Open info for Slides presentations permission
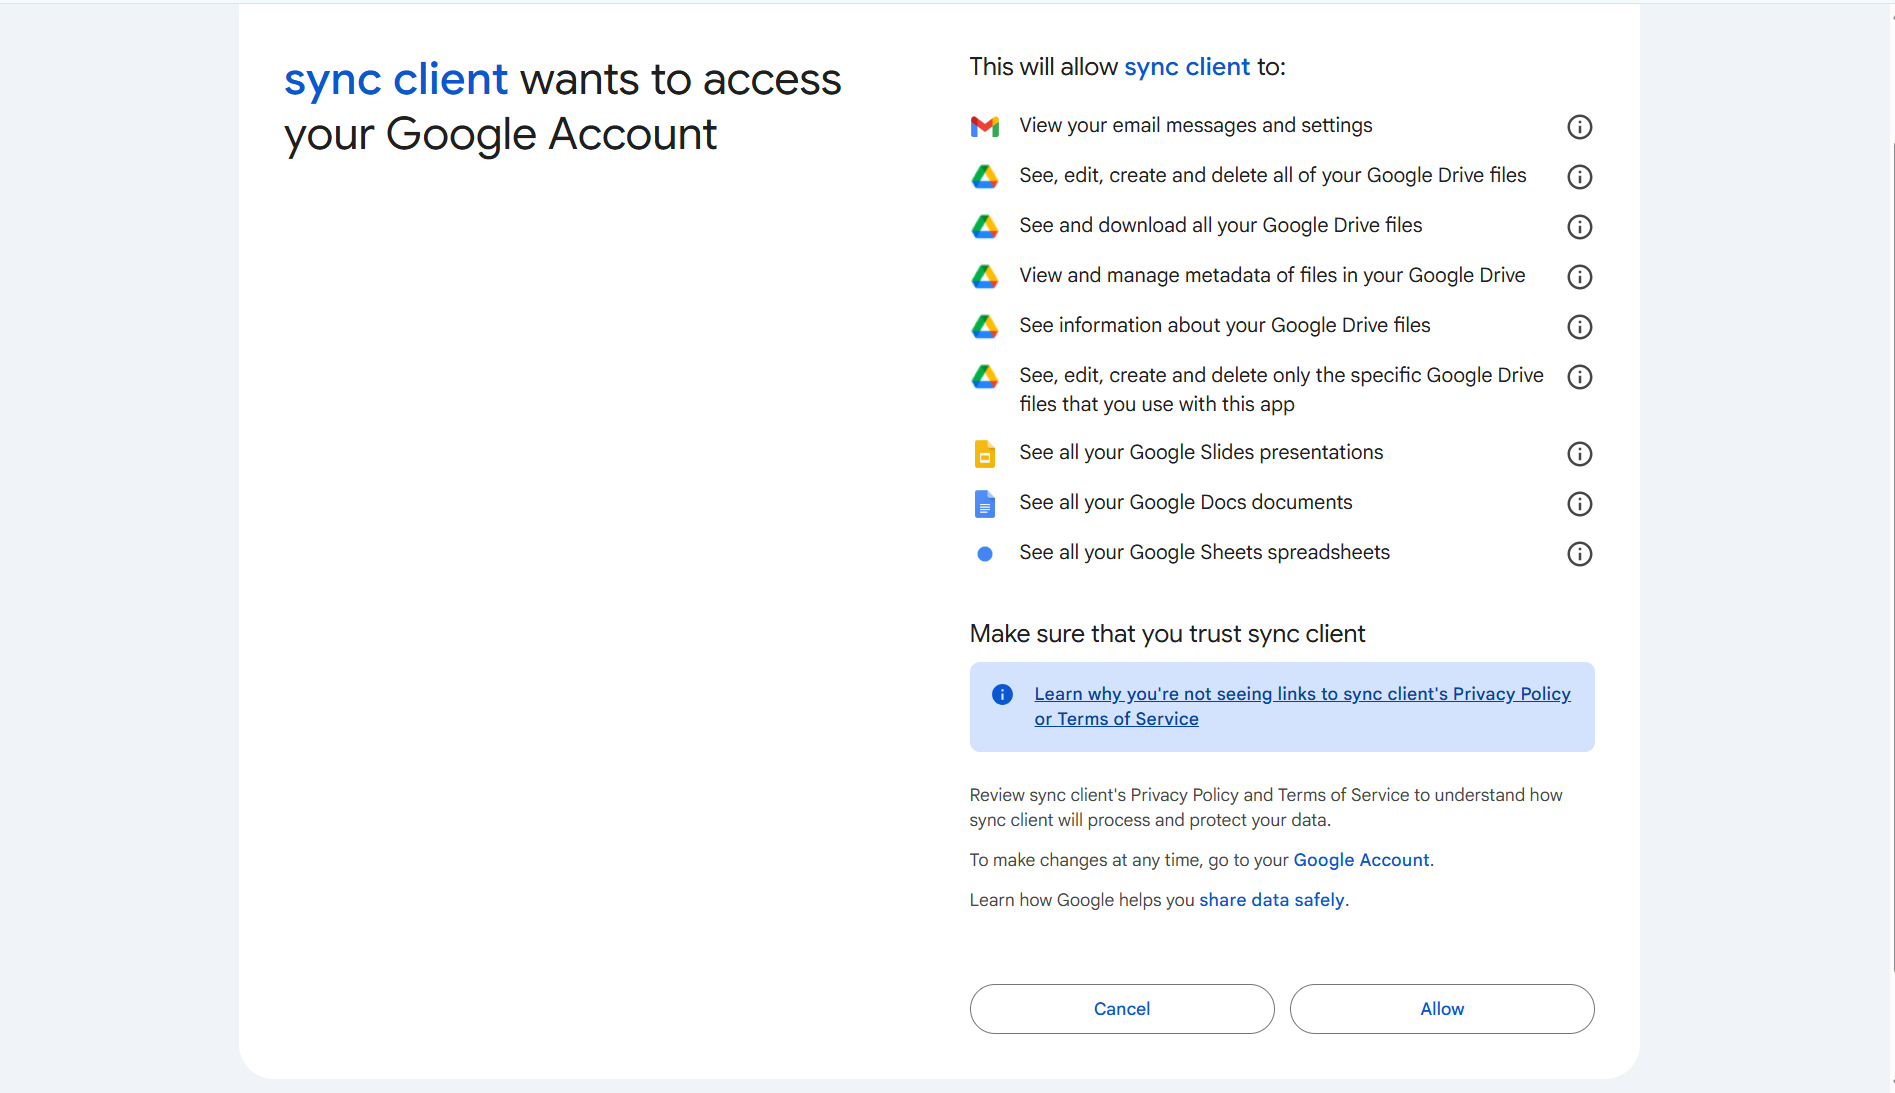 tap(1579, 453)
